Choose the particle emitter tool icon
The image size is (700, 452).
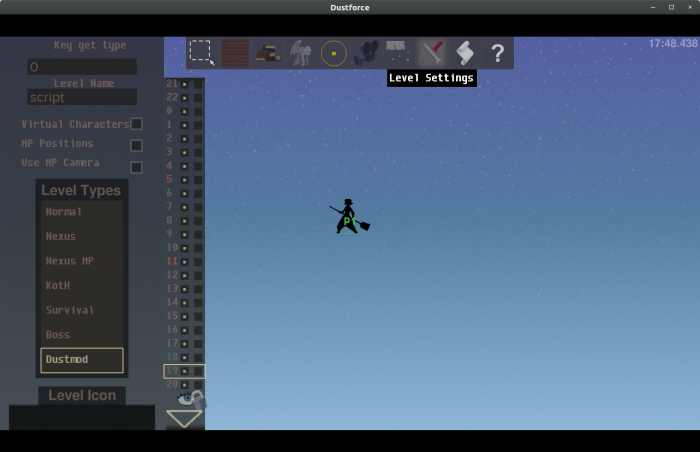point(398,53)
